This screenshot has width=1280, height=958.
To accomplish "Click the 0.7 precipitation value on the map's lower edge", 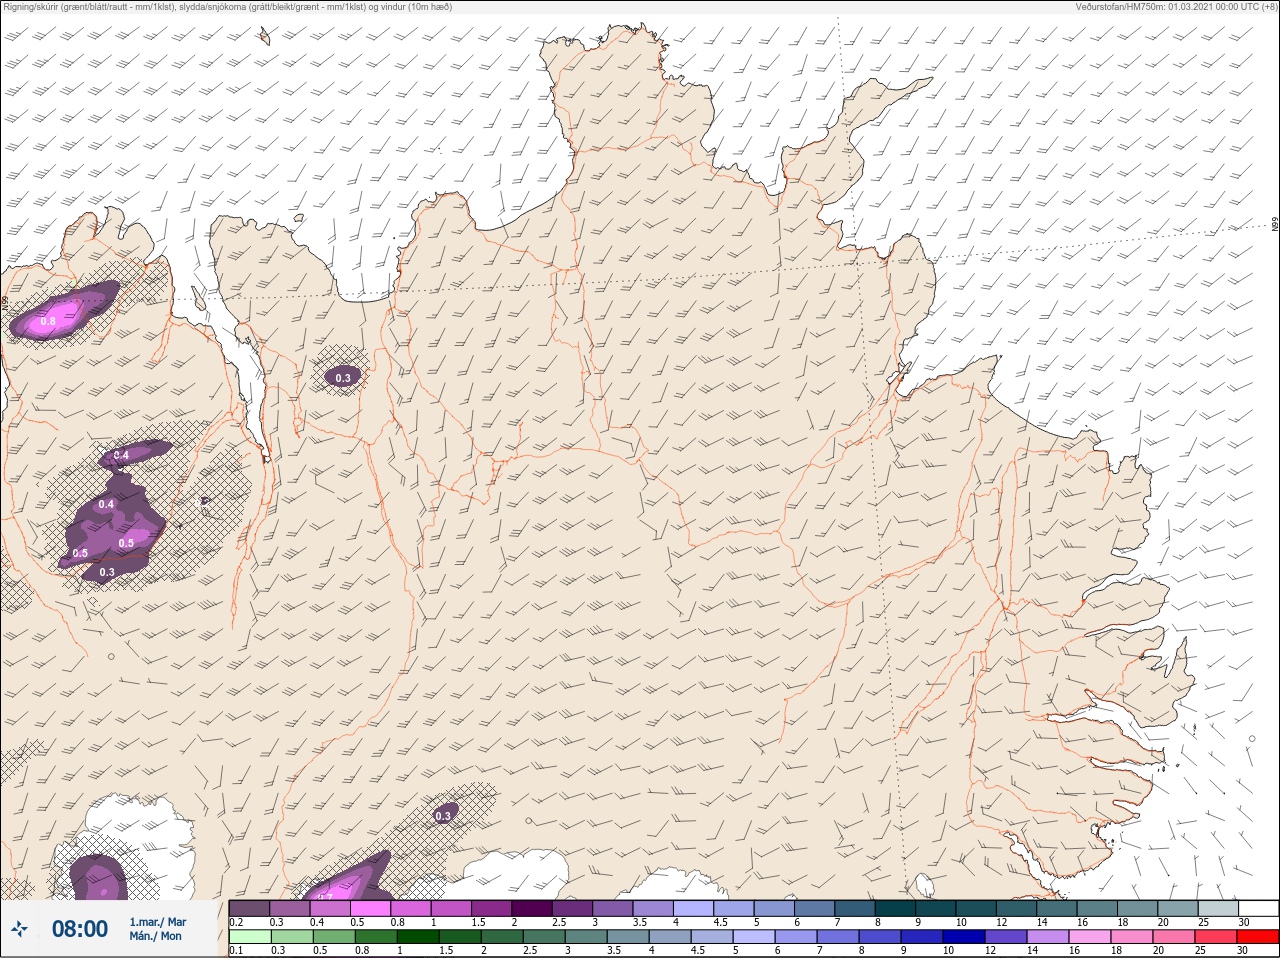I will (x=325, y=898).
